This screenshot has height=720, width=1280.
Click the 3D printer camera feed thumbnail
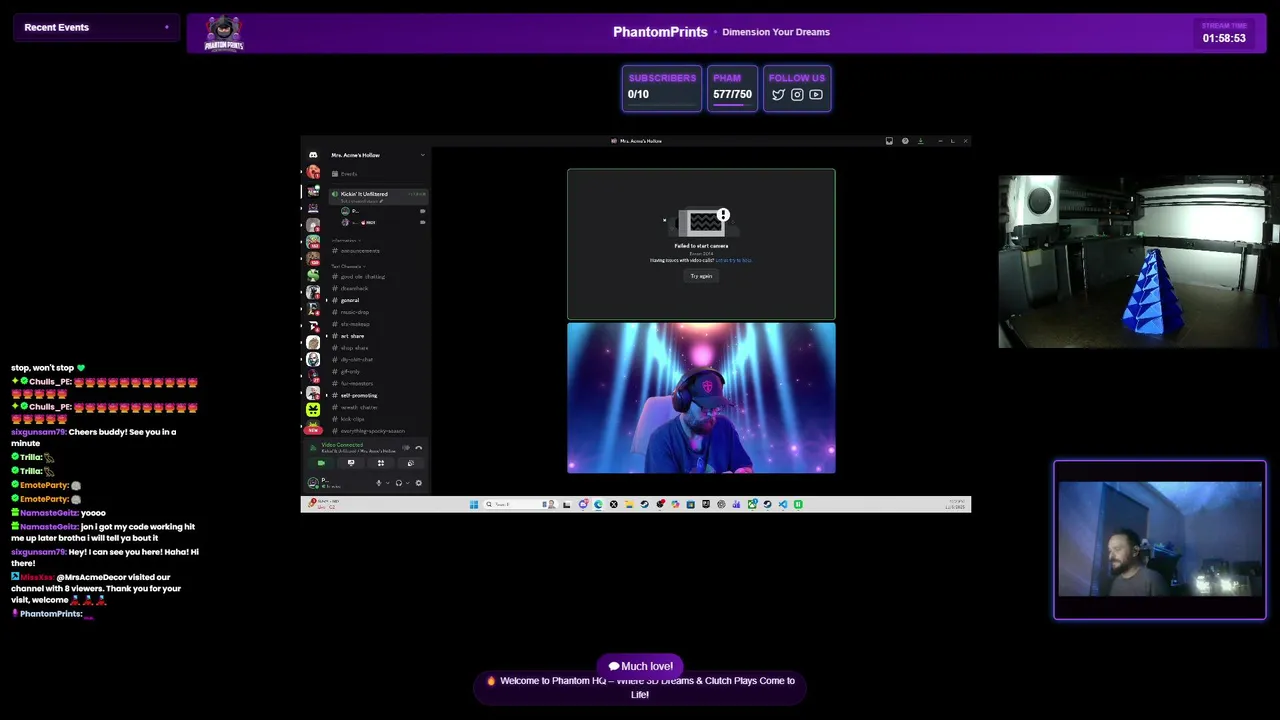[x=1138, y=262]
